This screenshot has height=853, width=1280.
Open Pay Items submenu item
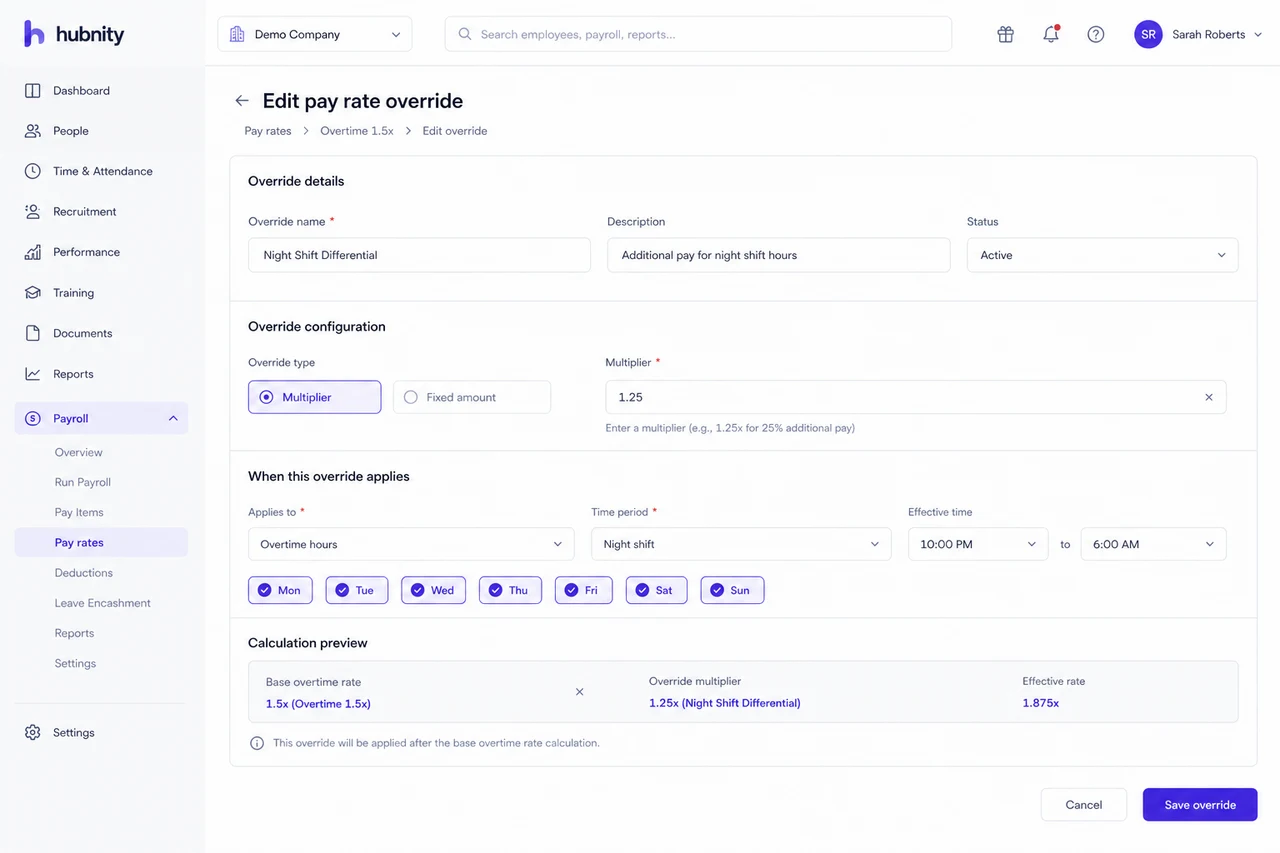tap(79, 512)
